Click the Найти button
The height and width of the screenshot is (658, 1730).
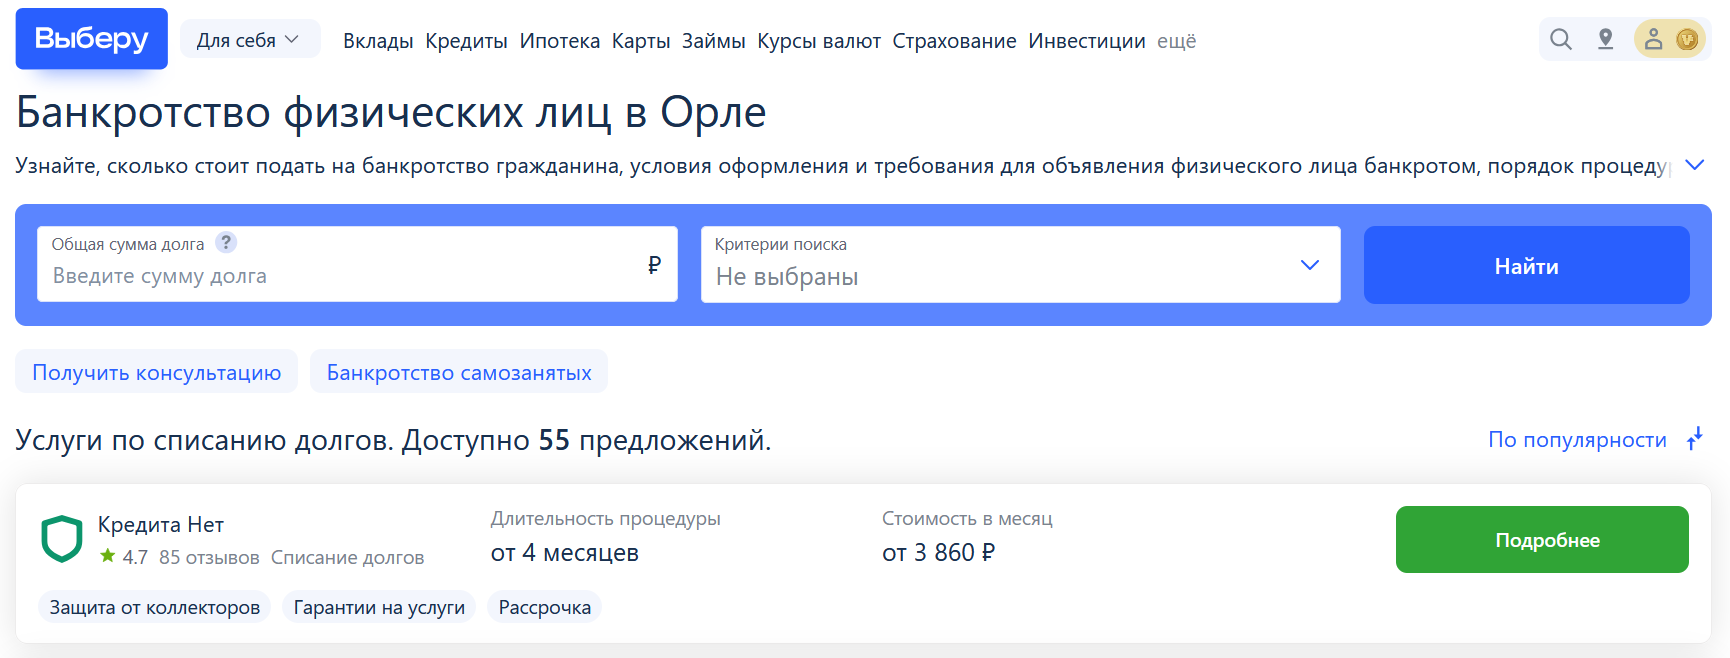(x=1526, y=265)
